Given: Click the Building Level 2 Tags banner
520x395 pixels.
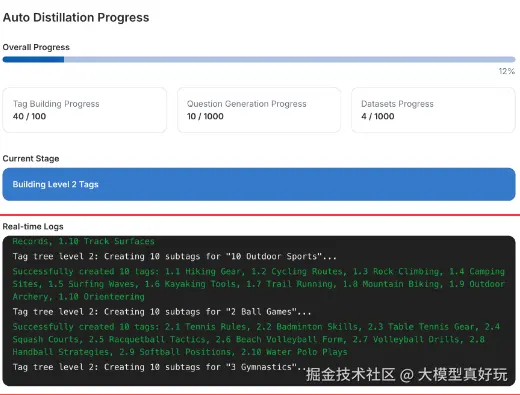Looking at the screenshot, I should coord(259,184).
